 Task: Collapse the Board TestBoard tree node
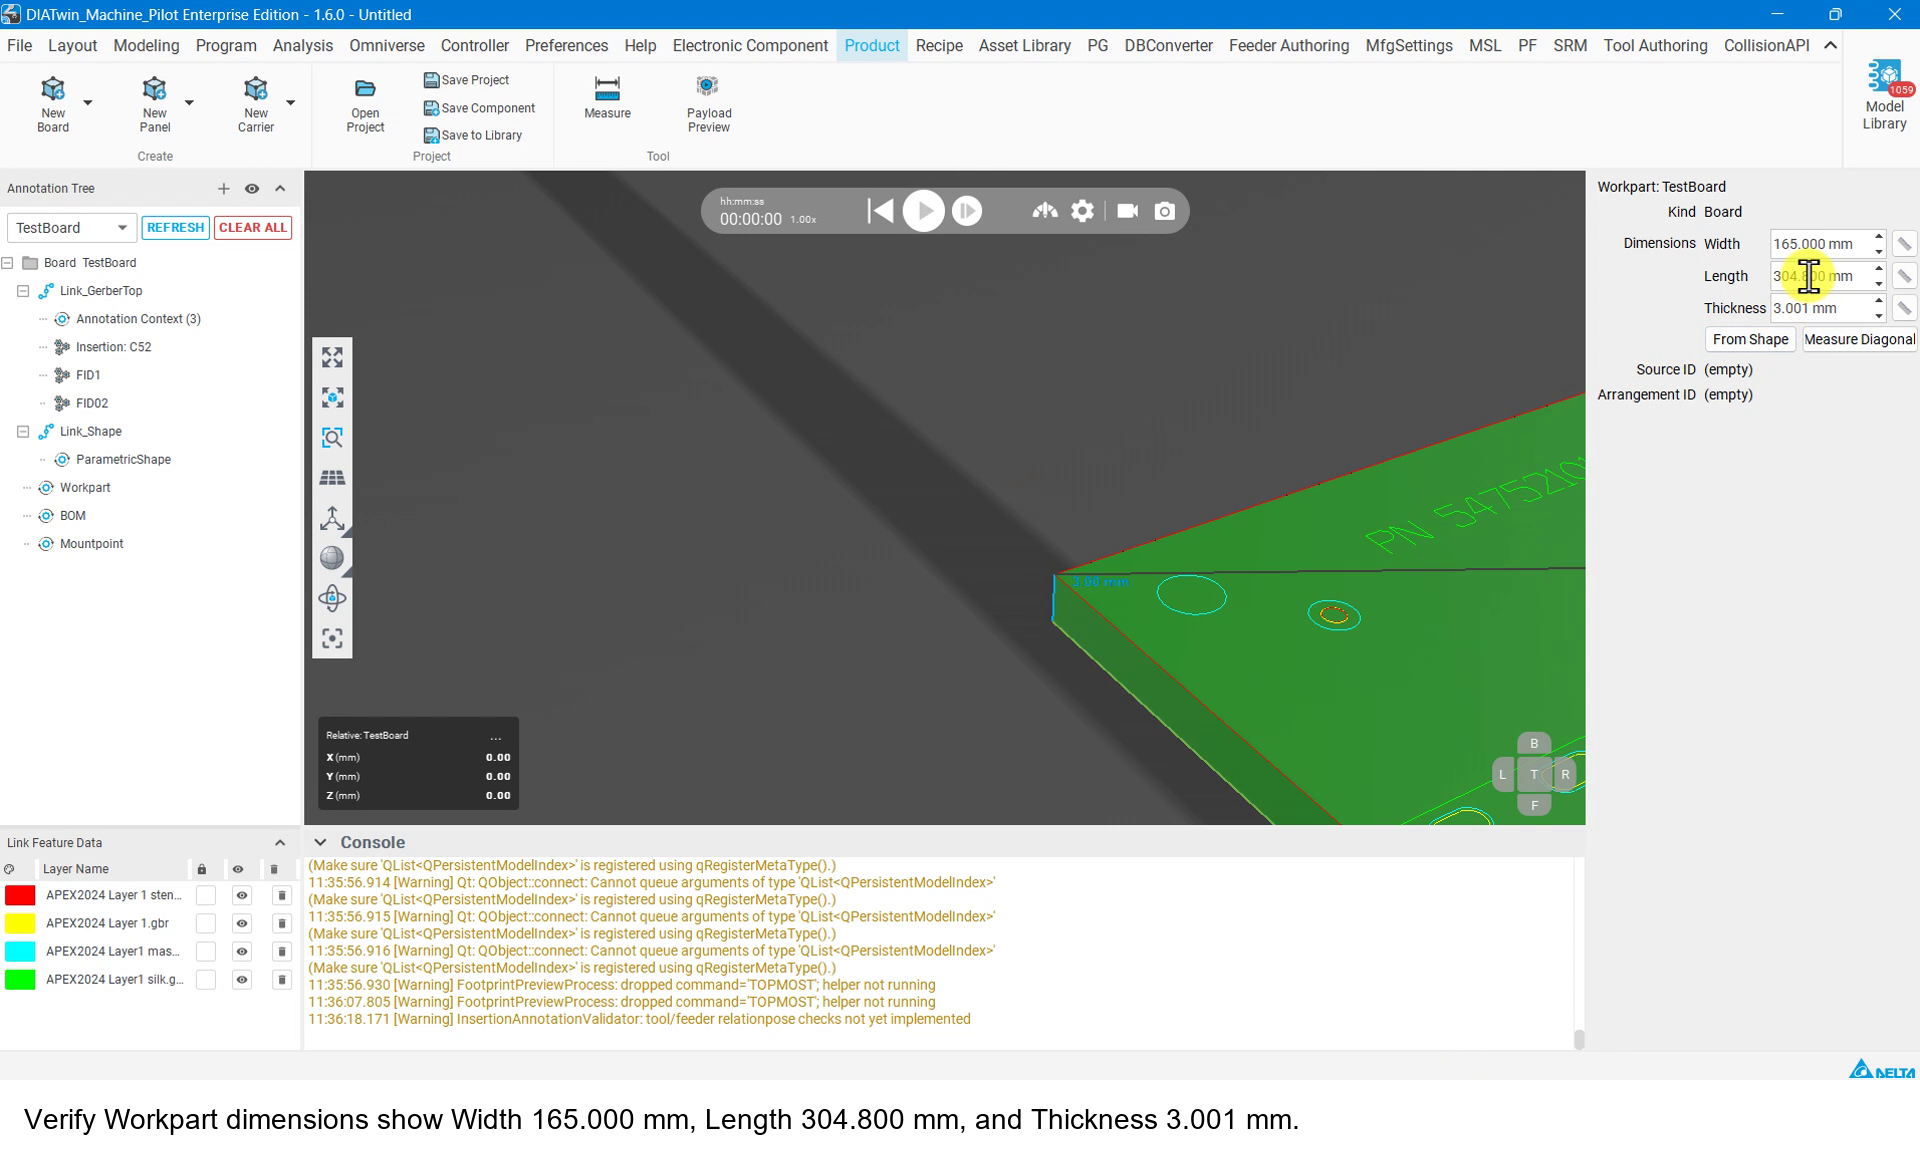click(8, 263)
